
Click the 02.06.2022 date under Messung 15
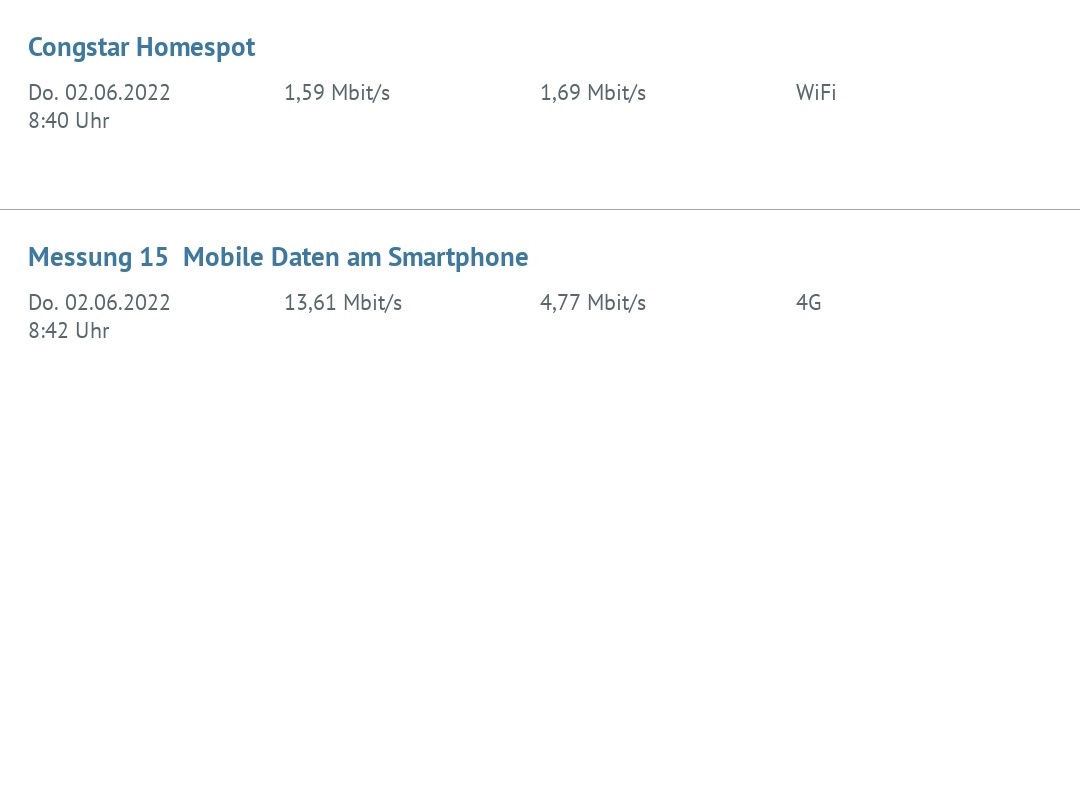[118, 303]
